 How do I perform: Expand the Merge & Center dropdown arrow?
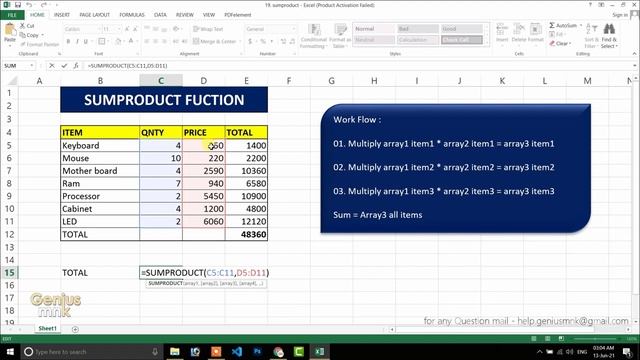point(239,41)
